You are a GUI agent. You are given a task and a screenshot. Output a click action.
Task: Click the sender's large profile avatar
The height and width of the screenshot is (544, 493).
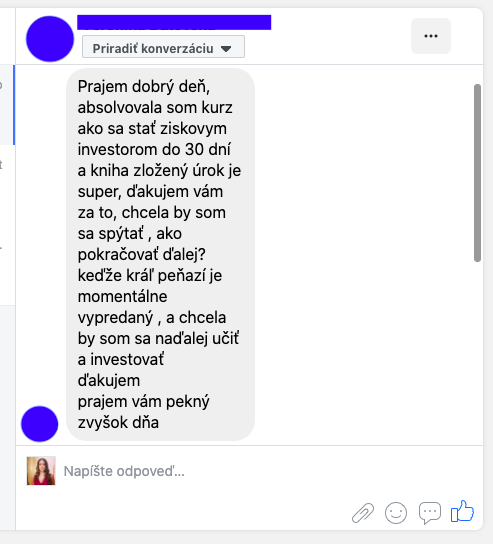[x=50, y=39]
